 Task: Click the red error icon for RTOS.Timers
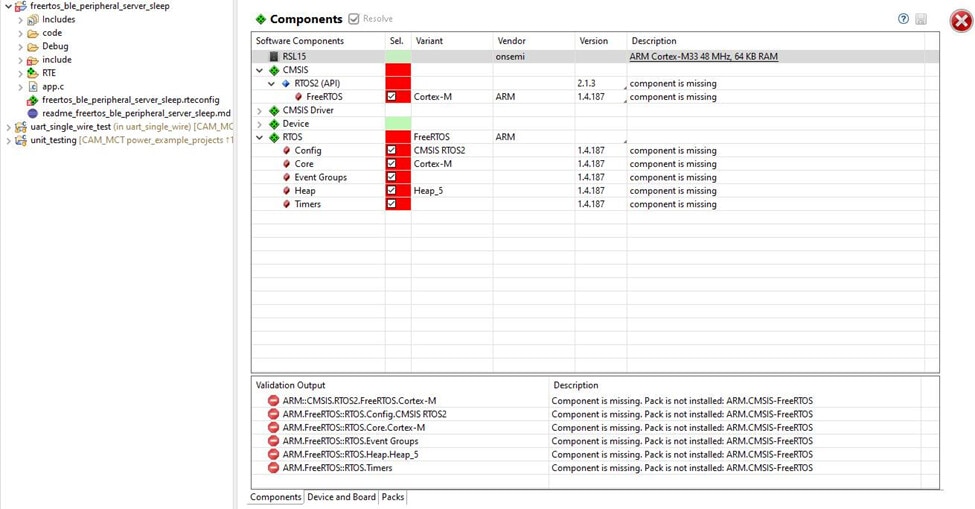[273, 468]
